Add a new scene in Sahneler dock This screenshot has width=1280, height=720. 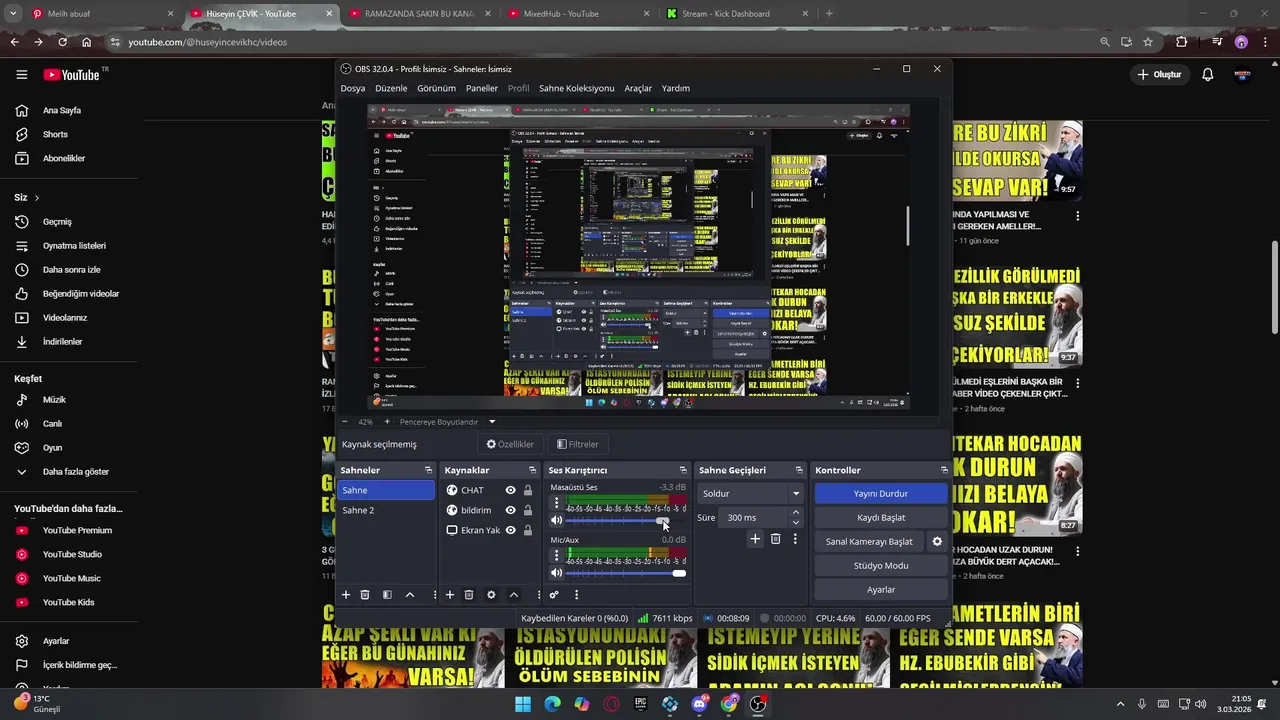346,595
